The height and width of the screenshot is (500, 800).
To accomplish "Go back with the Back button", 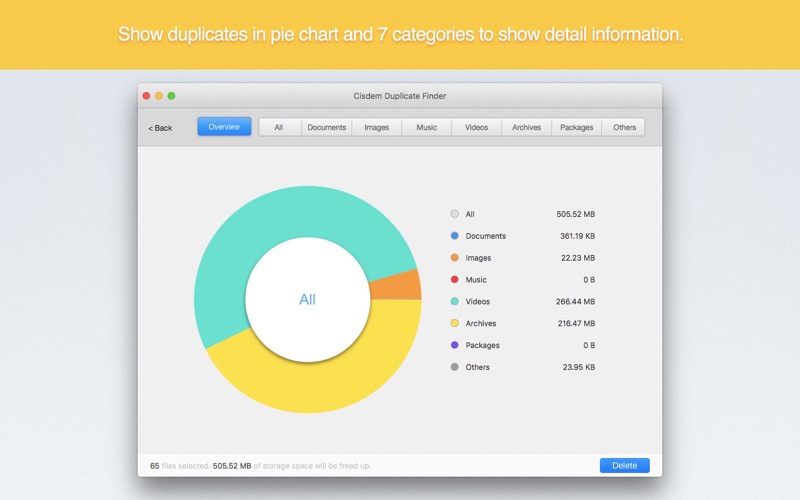I will (160, 128).
